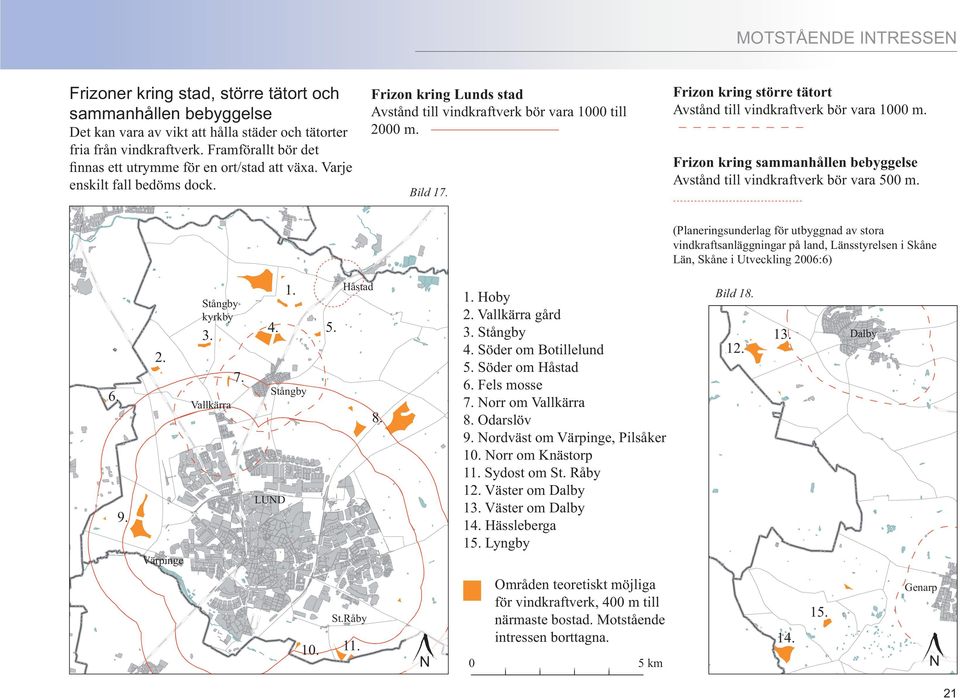
Task: Click the "Avstånd till vindkraftverk bör vara 1000 m." line
Action: (x=800, y=110)
